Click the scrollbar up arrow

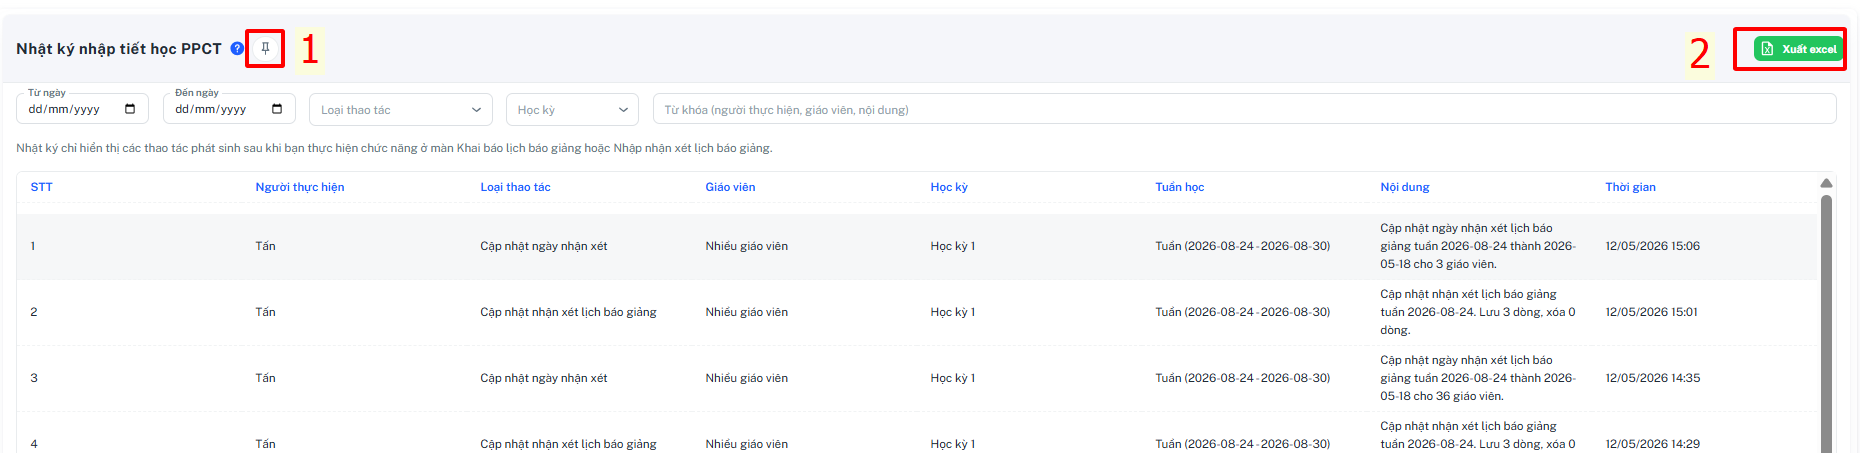coord(1826,183)
